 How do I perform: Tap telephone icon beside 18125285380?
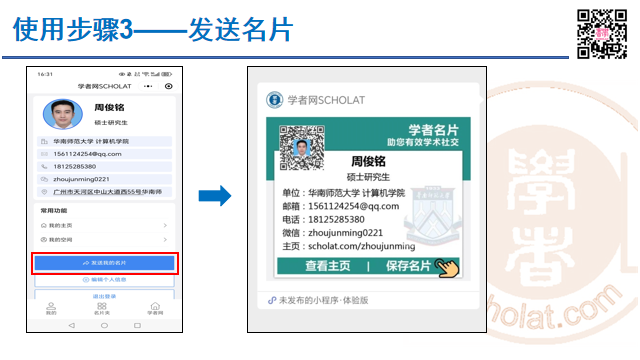click(44, 167)
